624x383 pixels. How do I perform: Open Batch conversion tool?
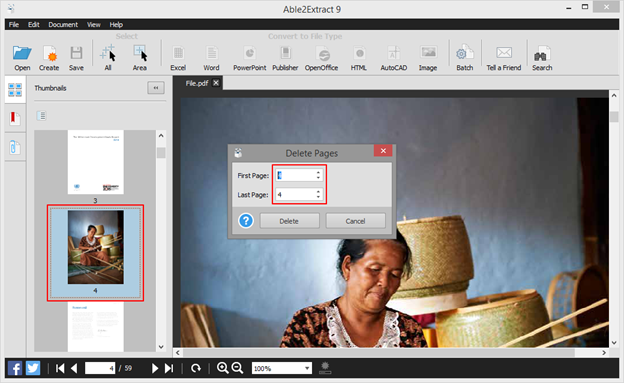(464, 53)
